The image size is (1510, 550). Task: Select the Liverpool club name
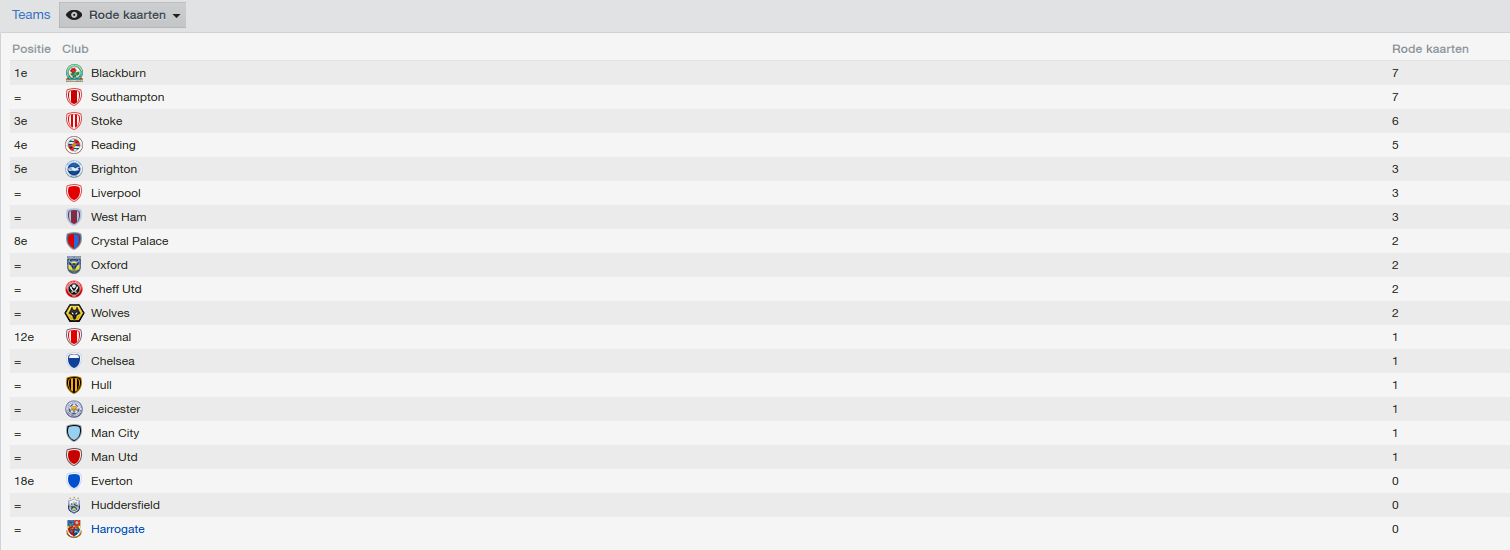(x=116, y=193)
